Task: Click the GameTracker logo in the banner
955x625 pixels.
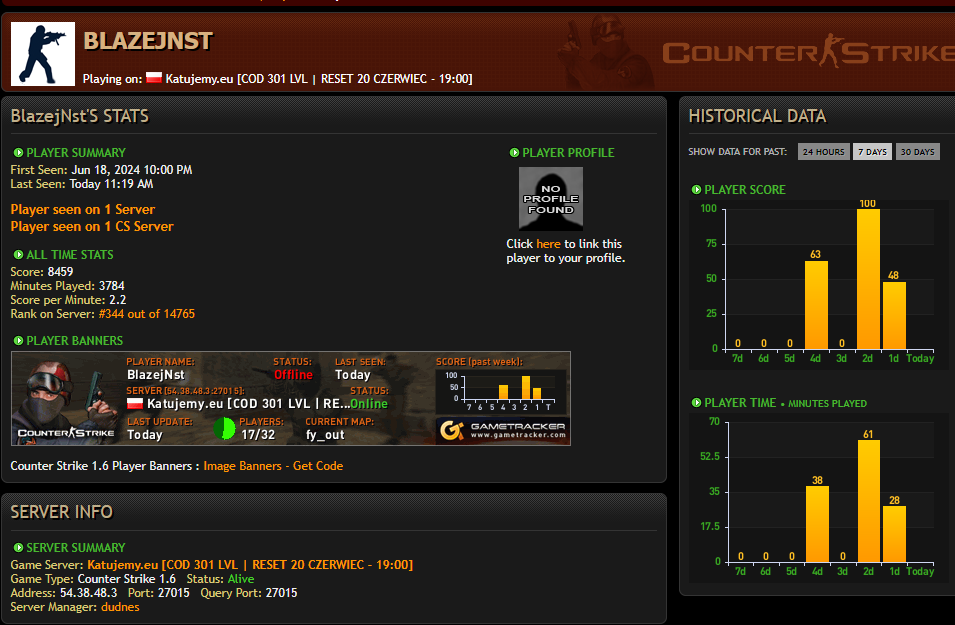Action: coord(502,431)
